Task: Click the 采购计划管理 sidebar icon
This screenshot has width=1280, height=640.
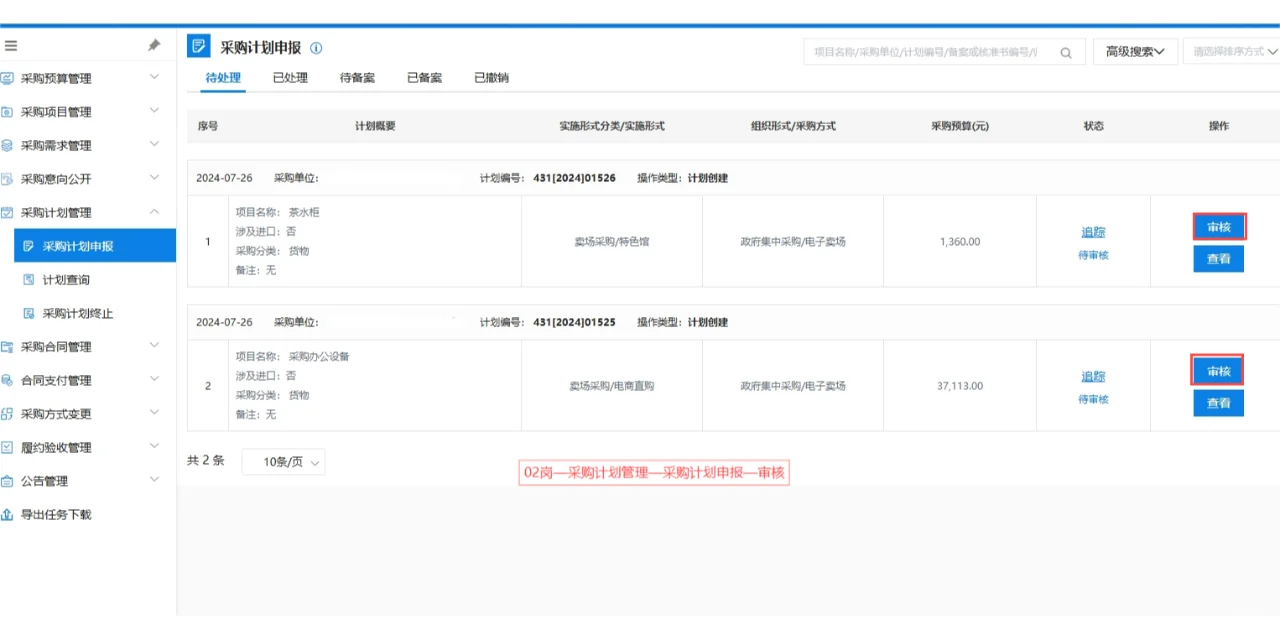Action: (8, 212)
